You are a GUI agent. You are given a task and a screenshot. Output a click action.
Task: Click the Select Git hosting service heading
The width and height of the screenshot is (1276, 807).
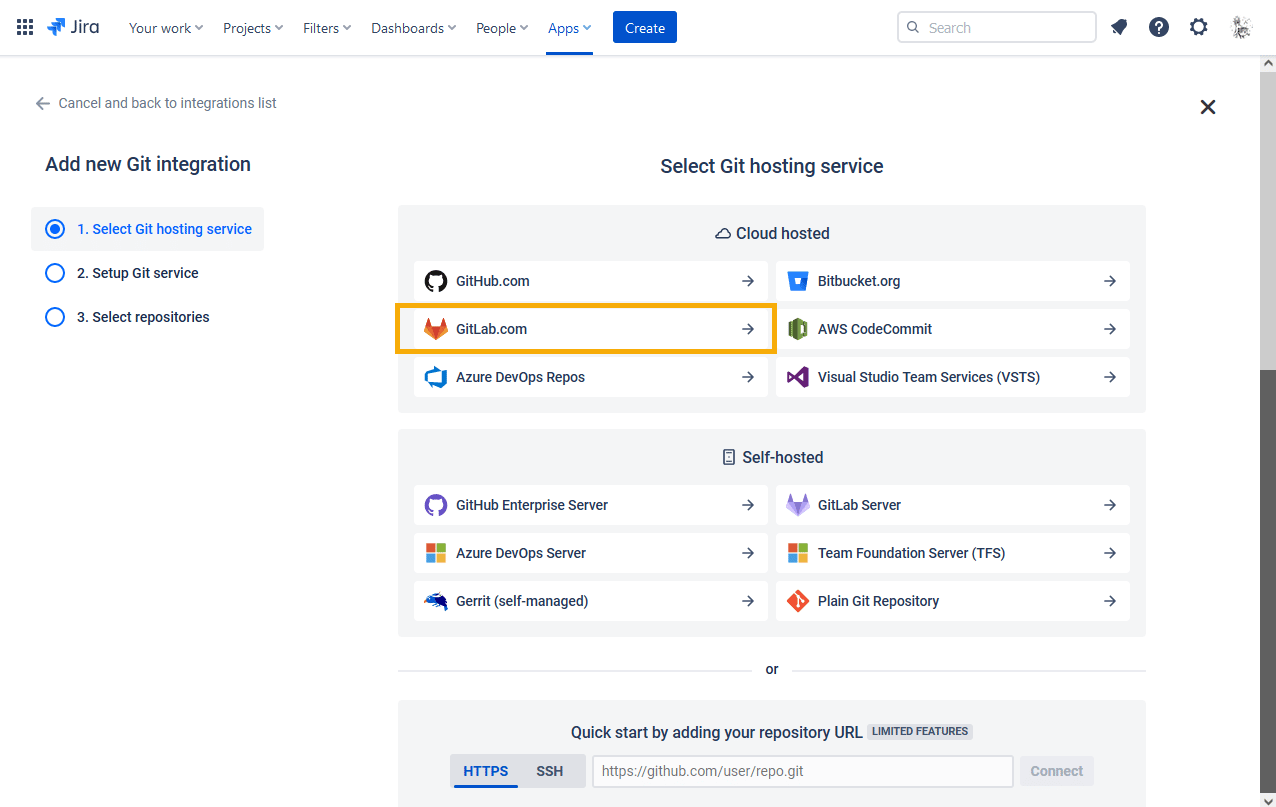pos(772,166)
